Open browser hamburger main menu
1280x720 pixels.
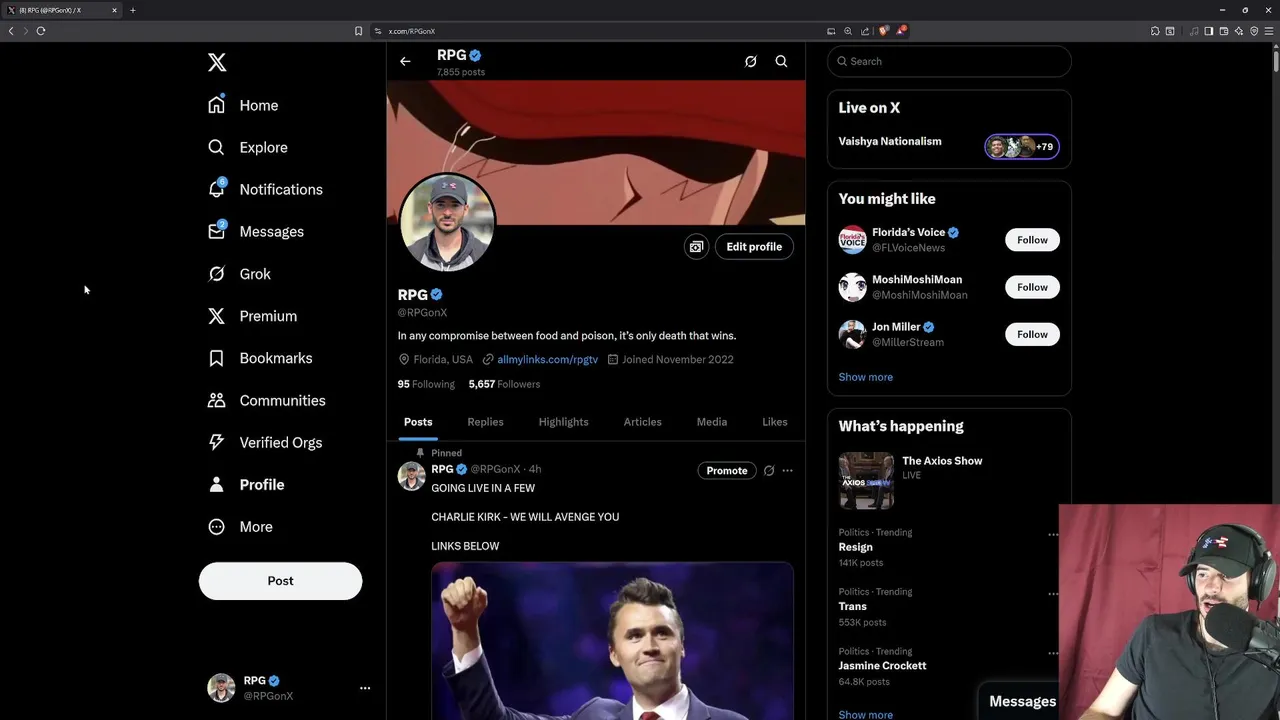(x=1269, y=31)
